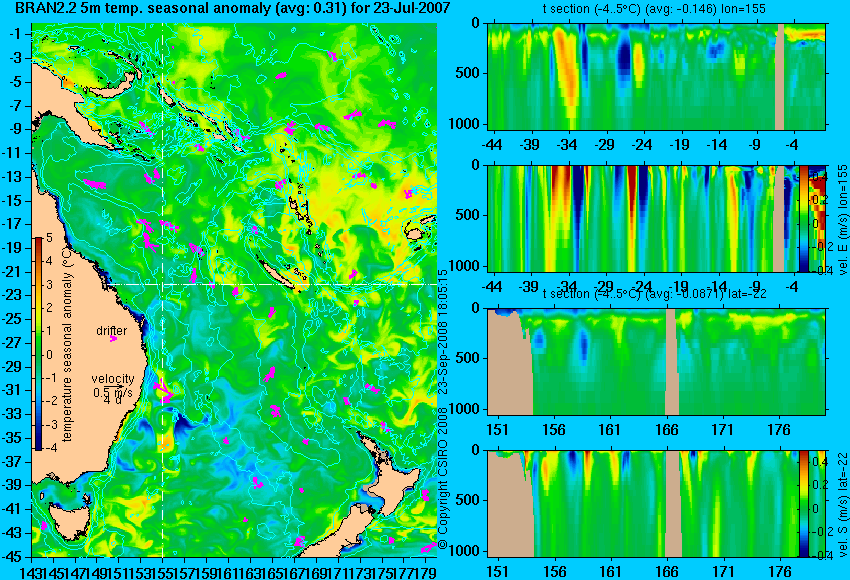Click the magenta drifter legend marker
The width and height of the screenshot is (850, 580).
coord(113,339)
